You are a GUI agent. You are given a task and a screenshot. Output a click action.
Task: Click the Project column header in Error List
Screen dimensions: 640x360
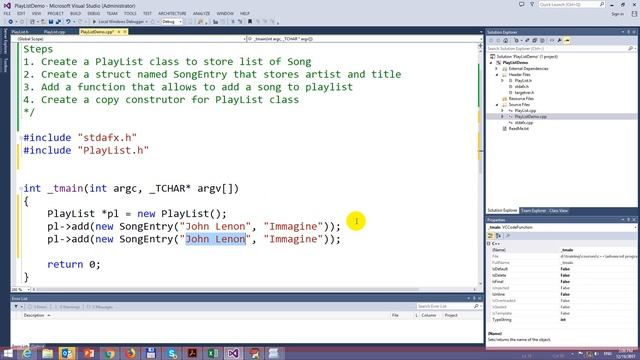pyautogui.click(x=451, y=316)
